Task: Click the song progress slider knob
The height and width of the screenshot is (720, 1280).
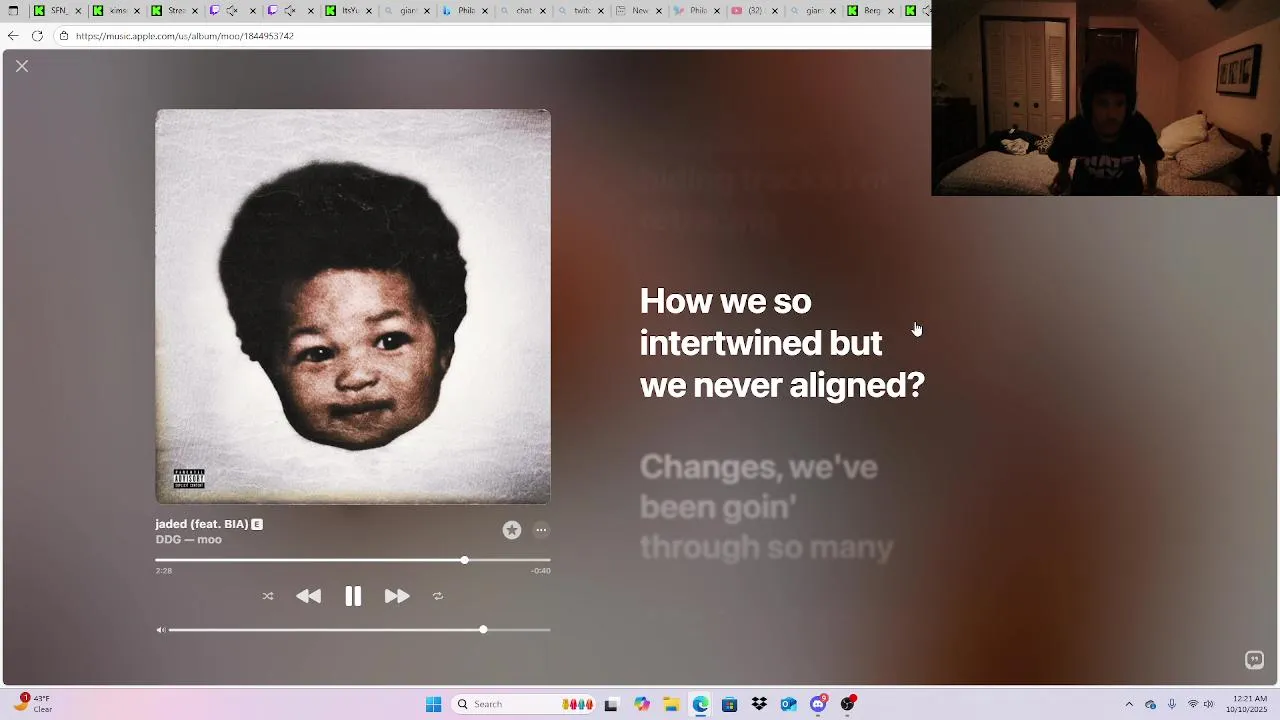Action: coord(464,560)
